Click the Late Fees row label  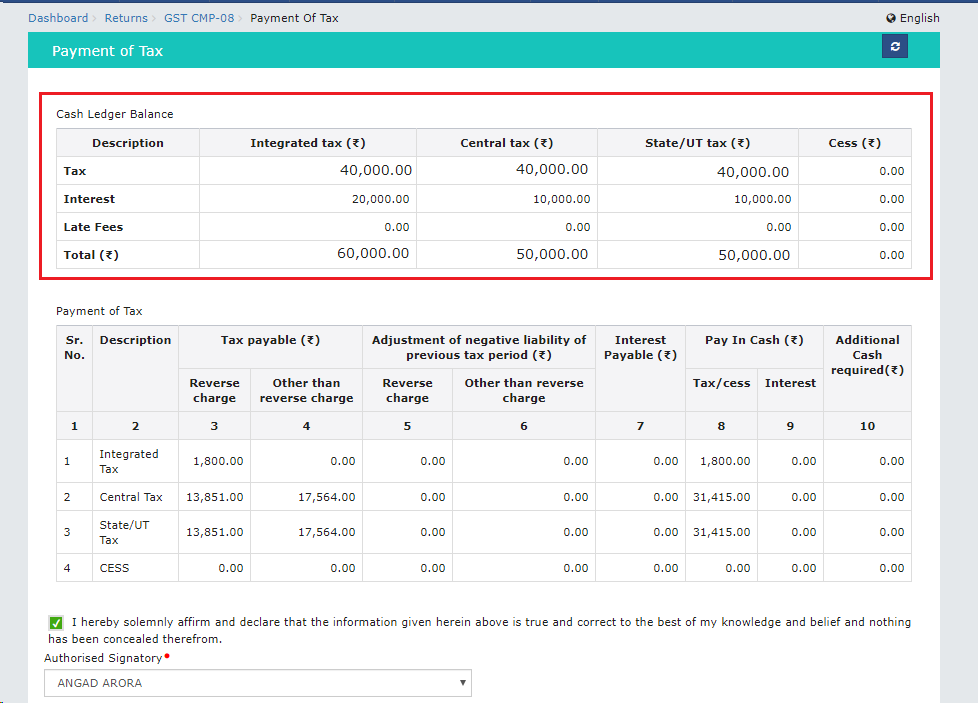(x=93, y=227)
